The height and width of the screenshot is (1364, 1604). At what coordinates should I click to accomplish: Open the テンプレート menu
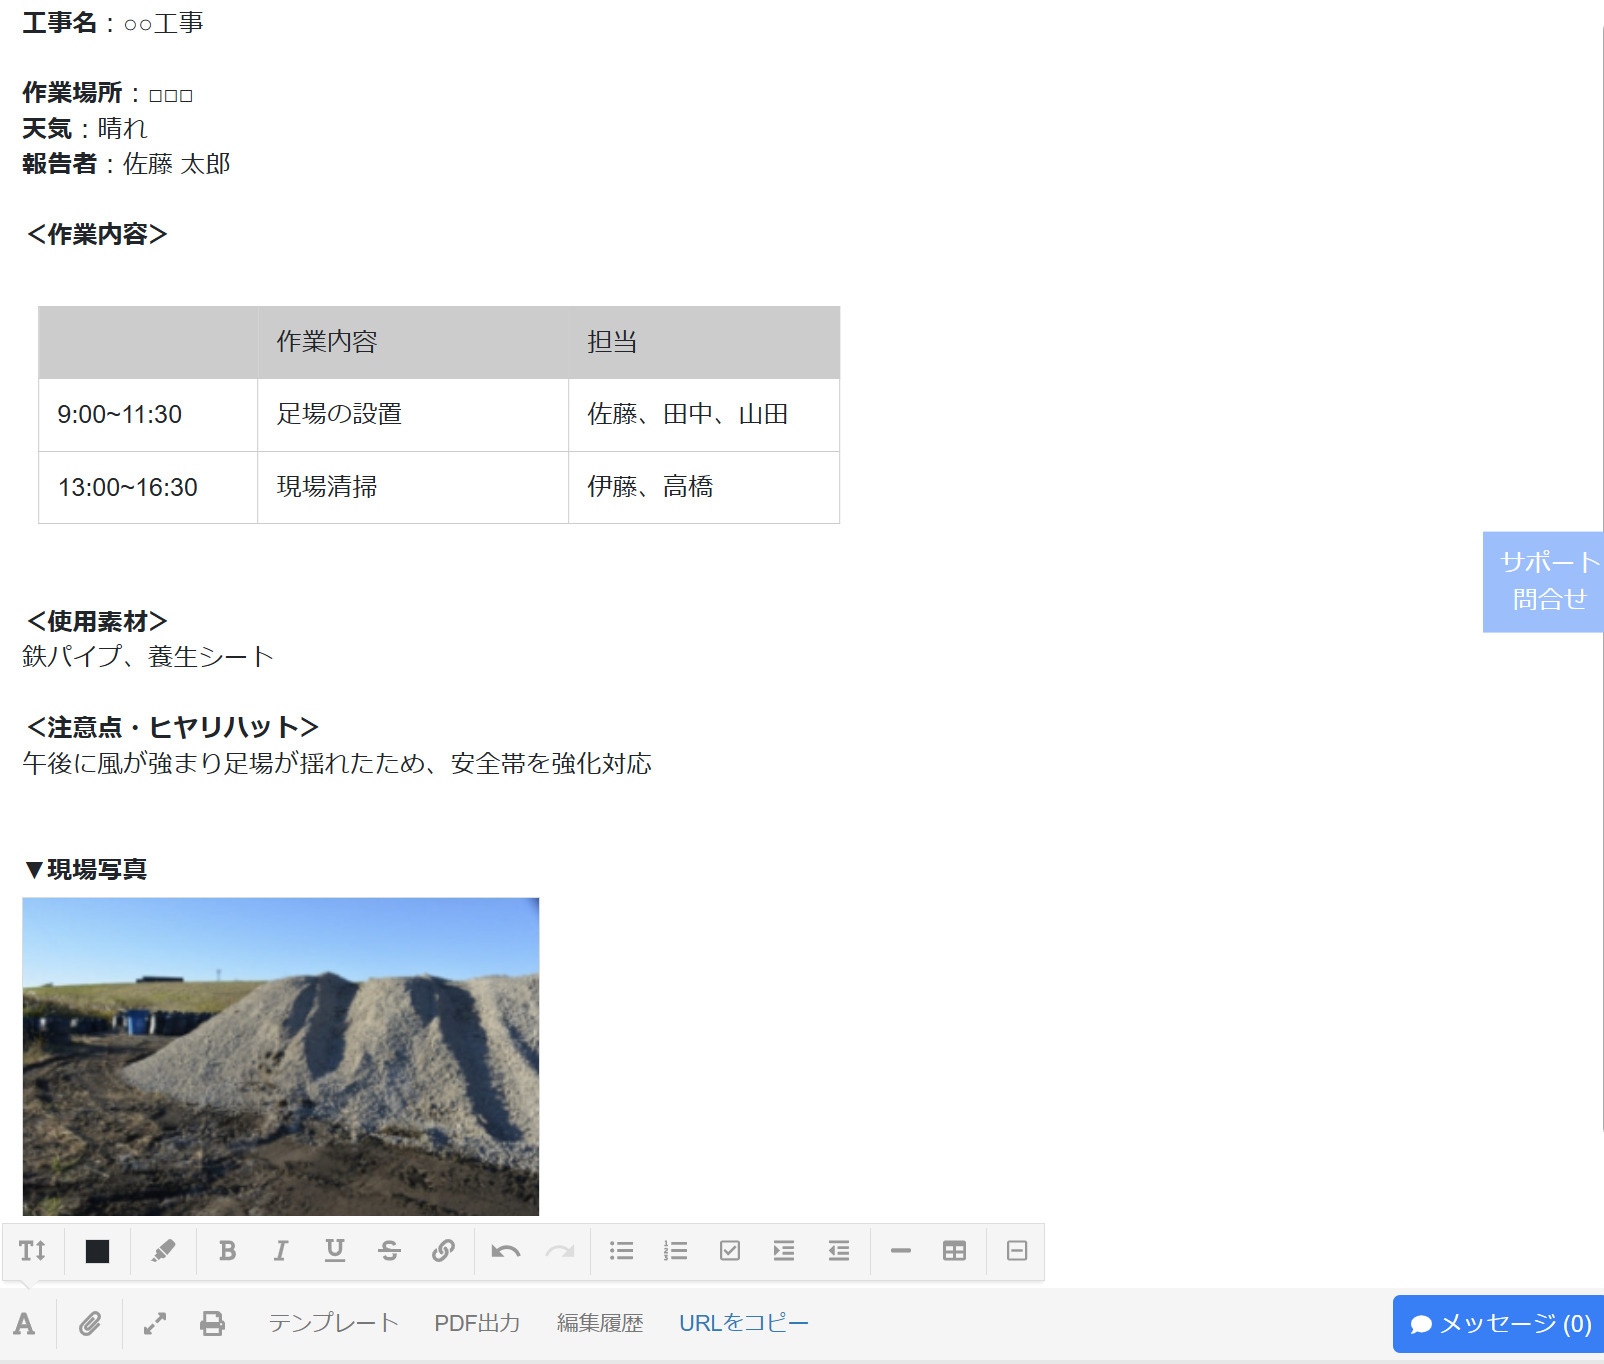(x=333, y=1322)
